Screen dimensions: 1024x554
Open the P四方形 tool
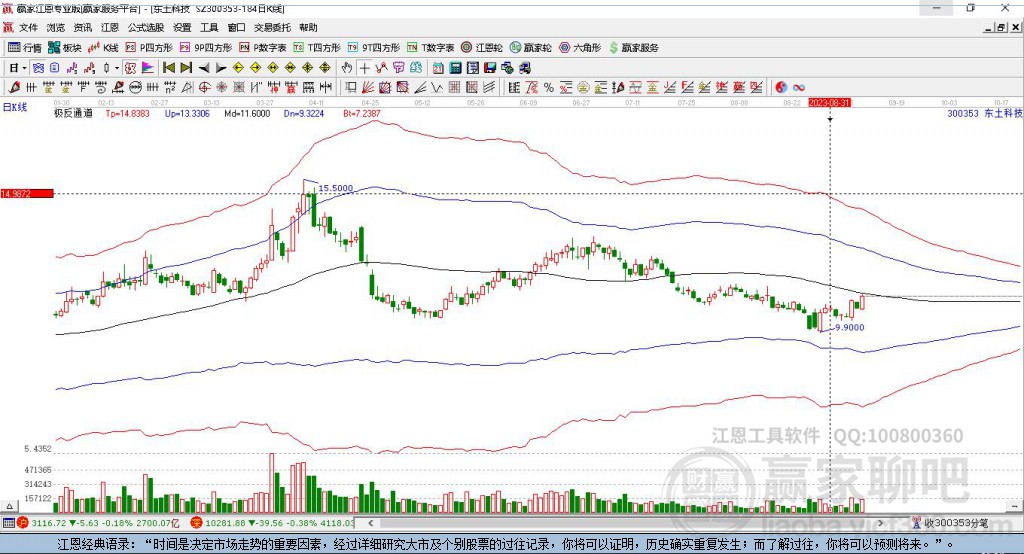pos(149,48)
